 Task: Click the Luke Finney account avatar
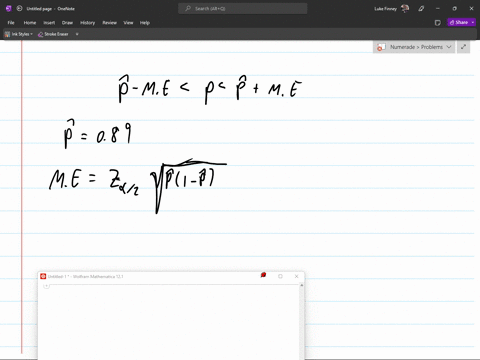click(x=405, y=9)
